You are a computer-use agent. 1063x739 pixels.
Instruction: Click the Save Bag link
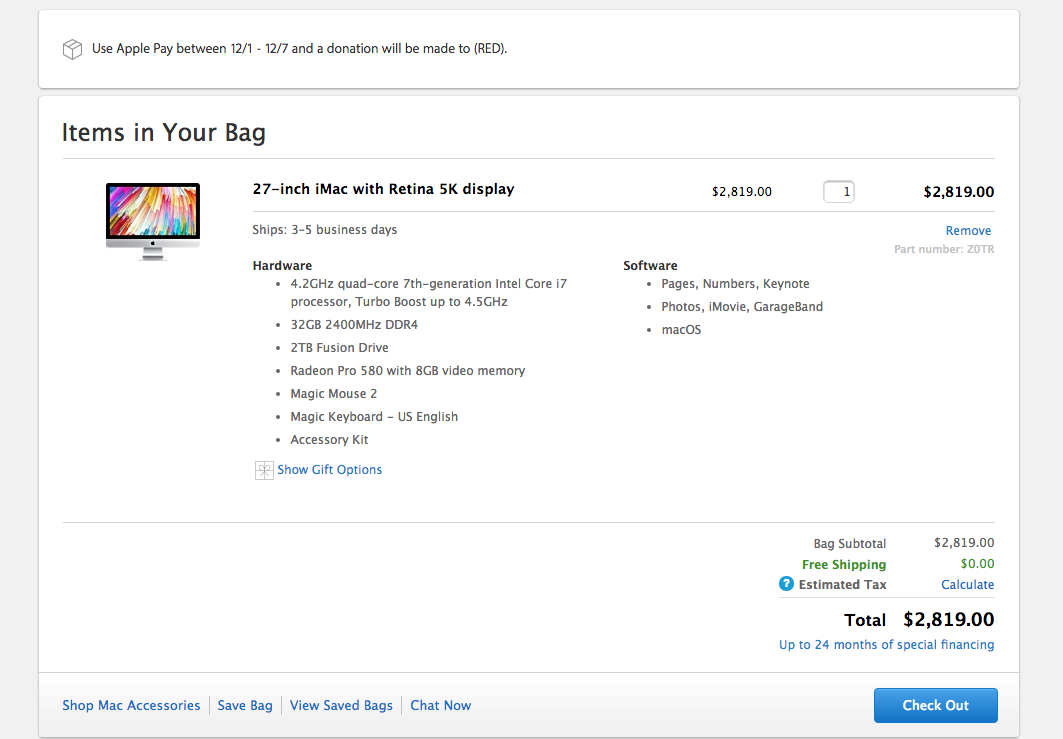pos(245,705)
